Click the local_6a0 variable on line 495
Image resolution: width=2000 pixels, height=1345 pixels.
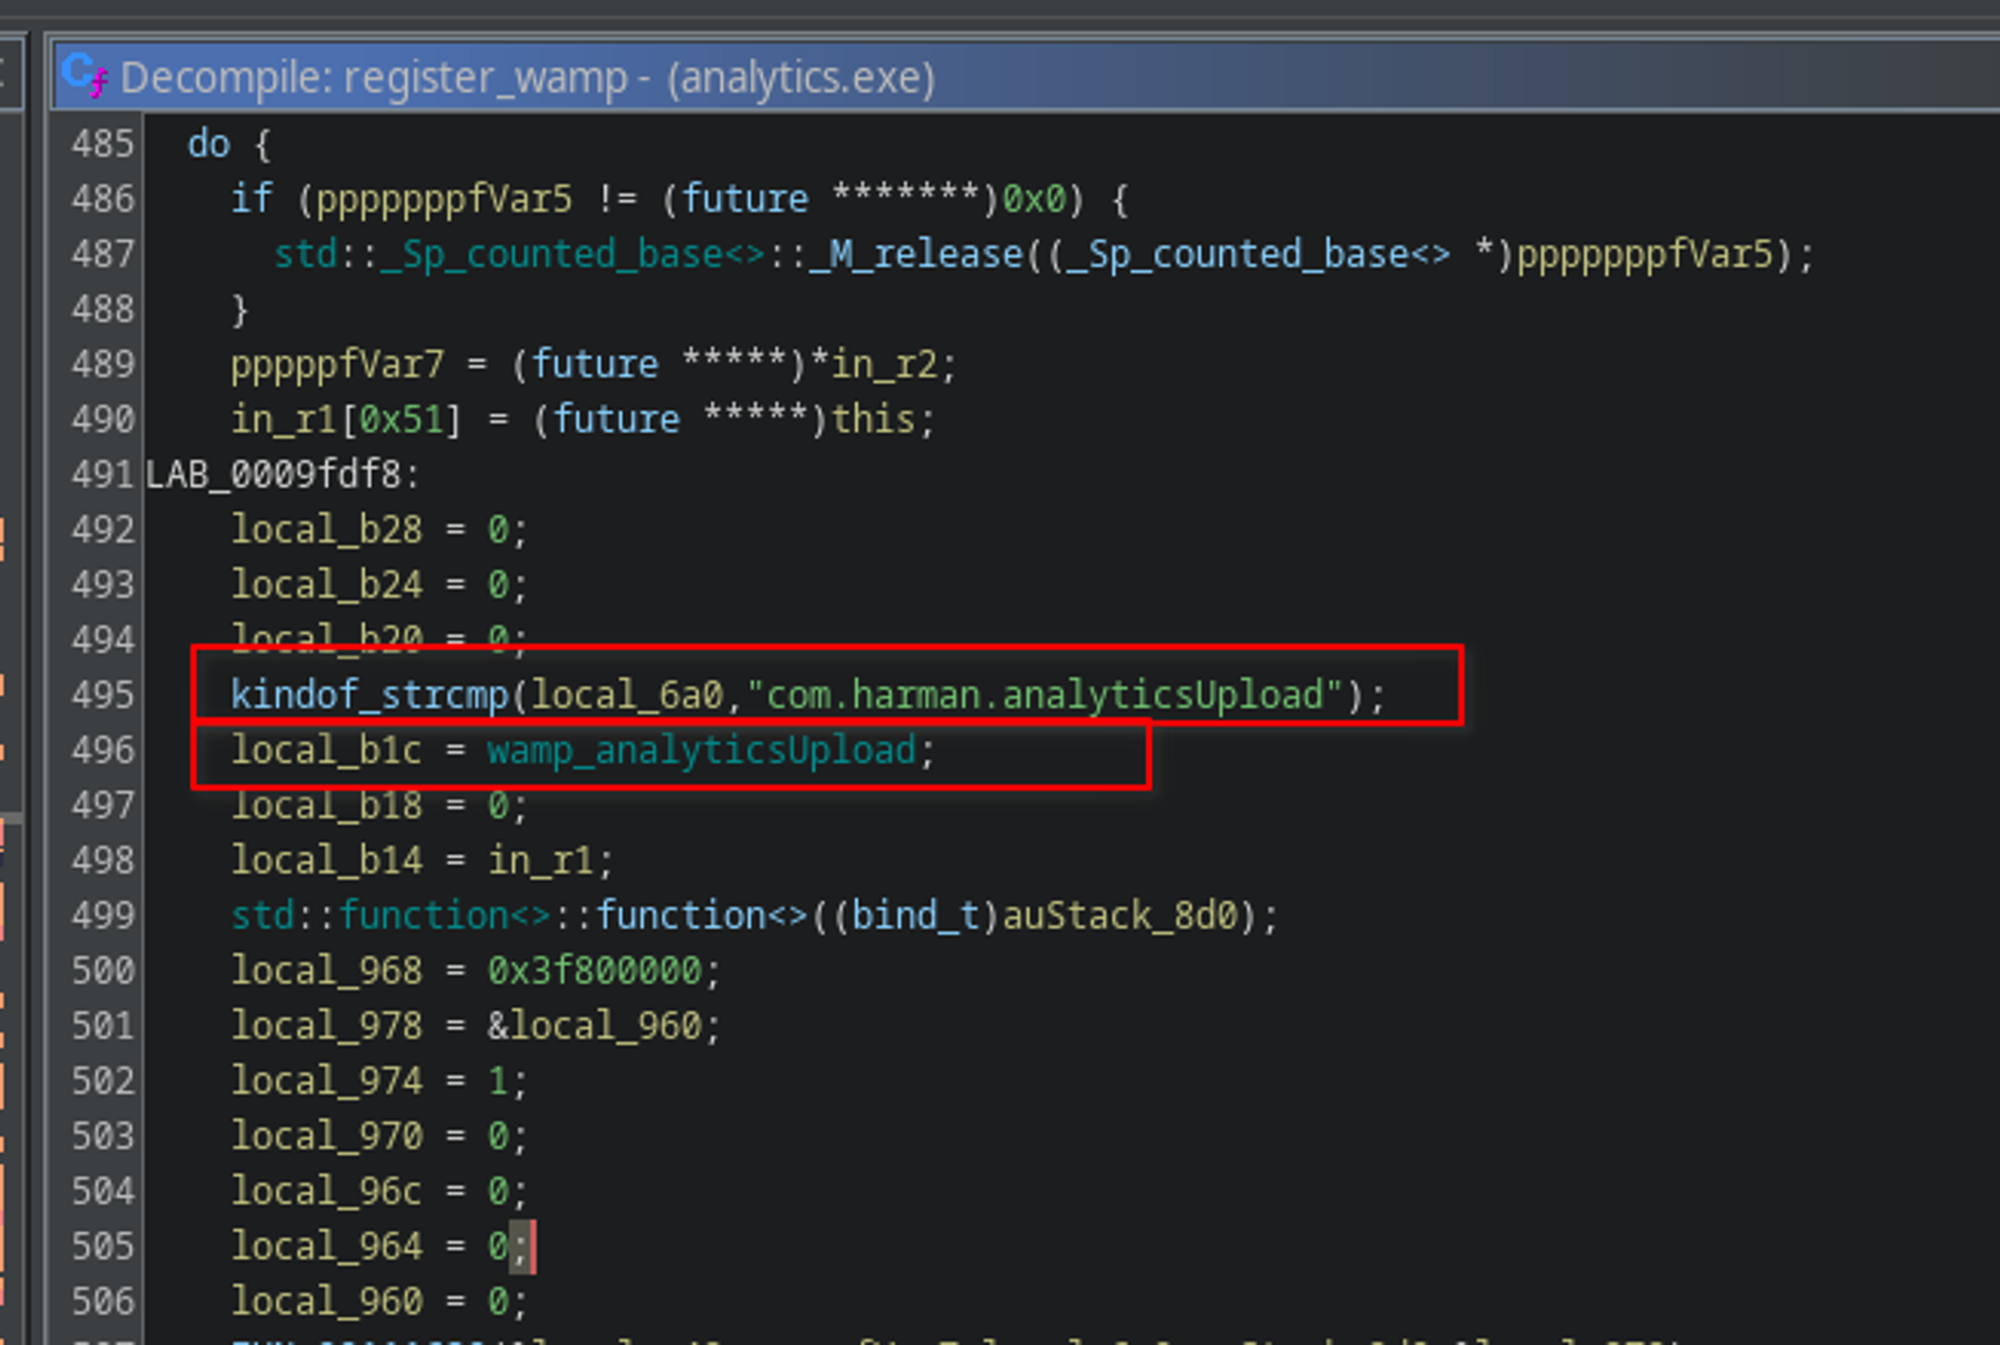[x=627, y=695]
